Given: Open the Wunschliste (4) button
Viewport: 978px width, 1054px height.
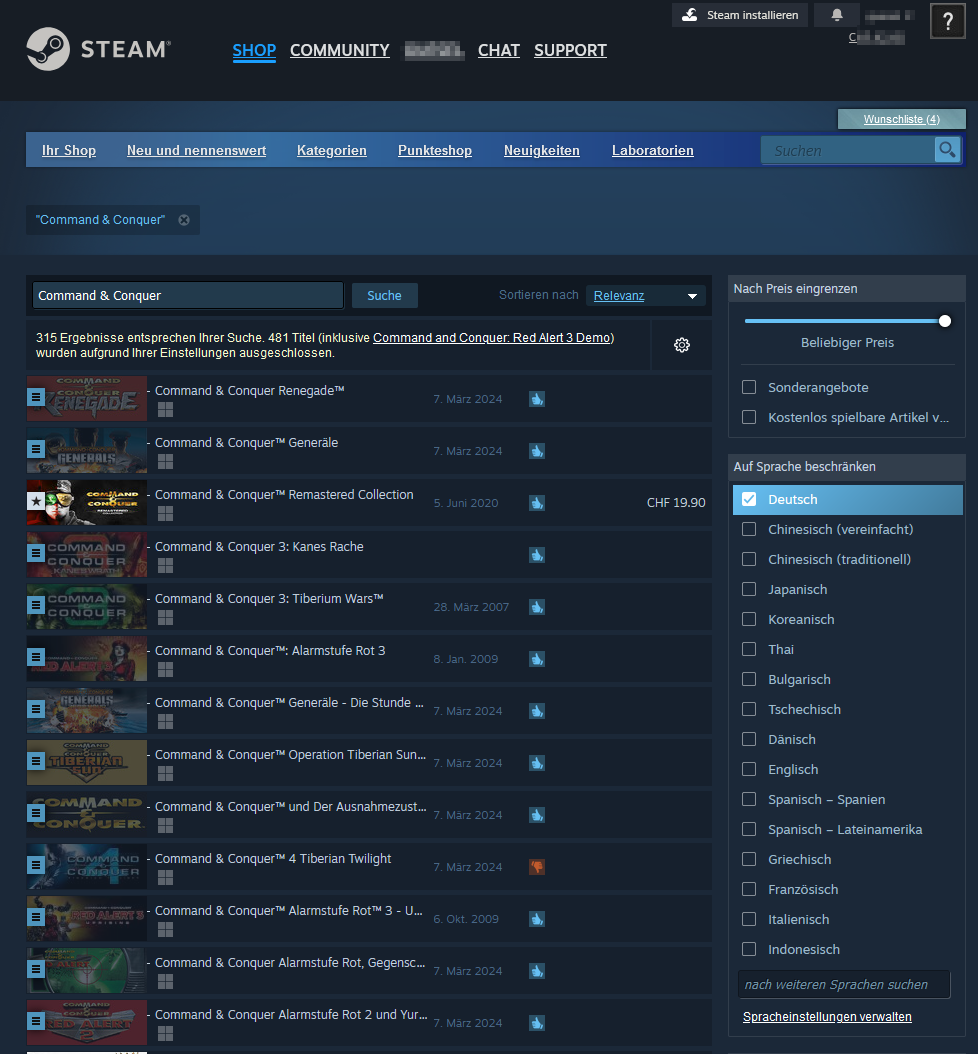Looking at the screenshot, I should tap(901, 118).
